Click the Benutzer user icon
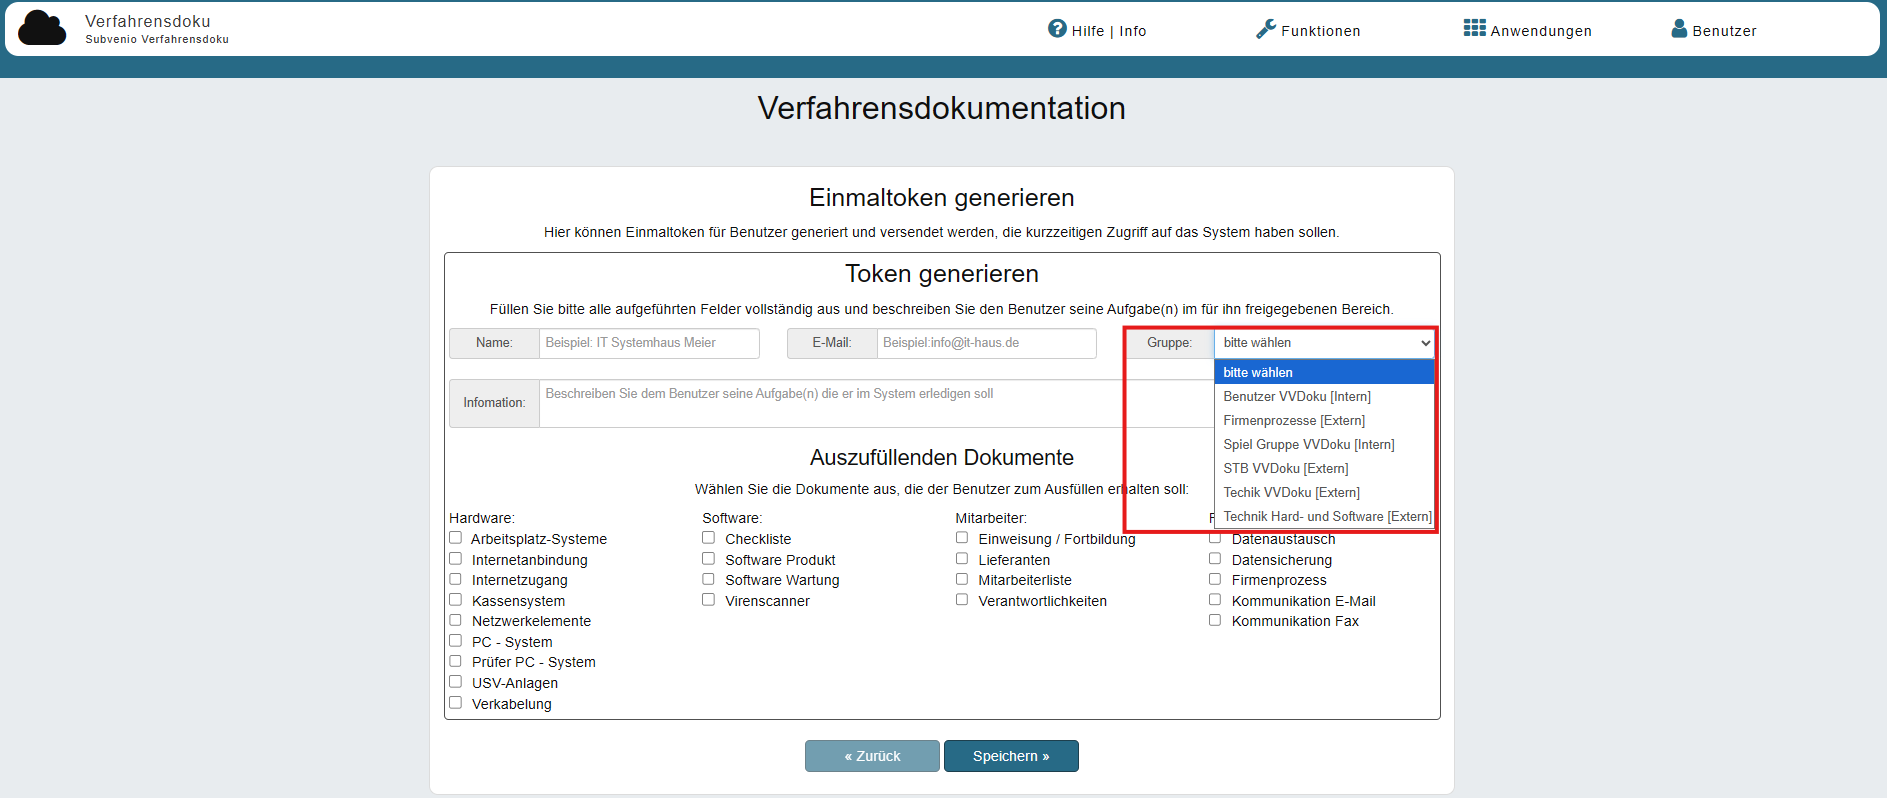1887x798 pixels. tap(1679, 28)
